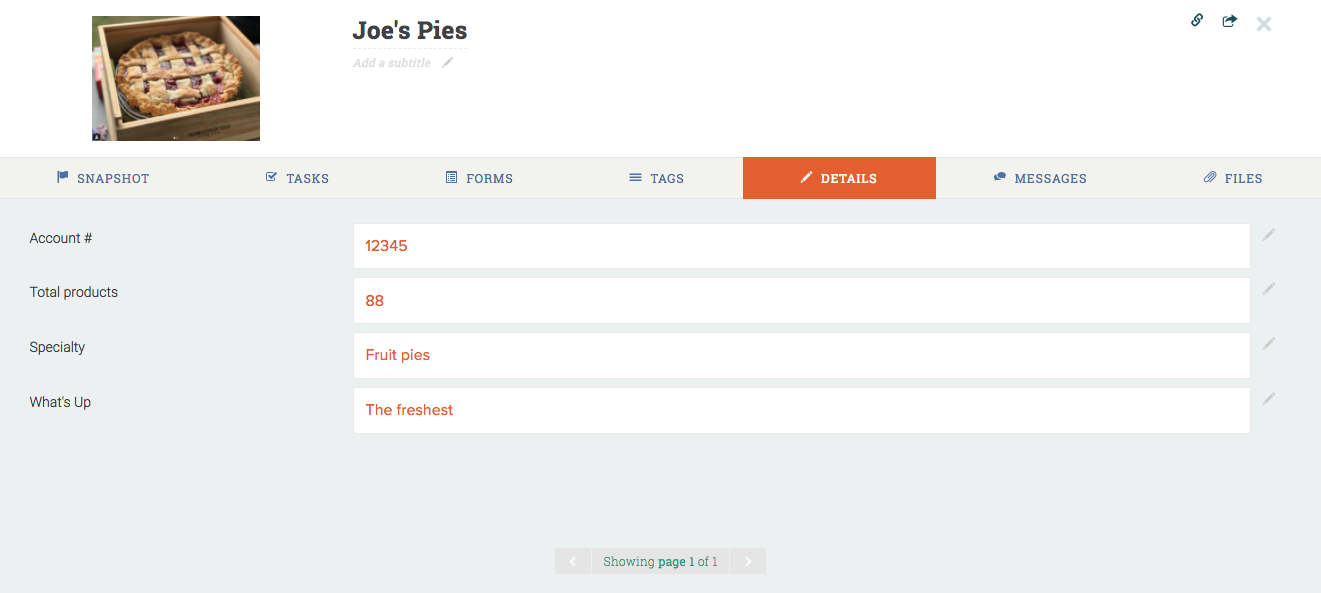Click the Account # value field 12345

[x=801, y=246]
